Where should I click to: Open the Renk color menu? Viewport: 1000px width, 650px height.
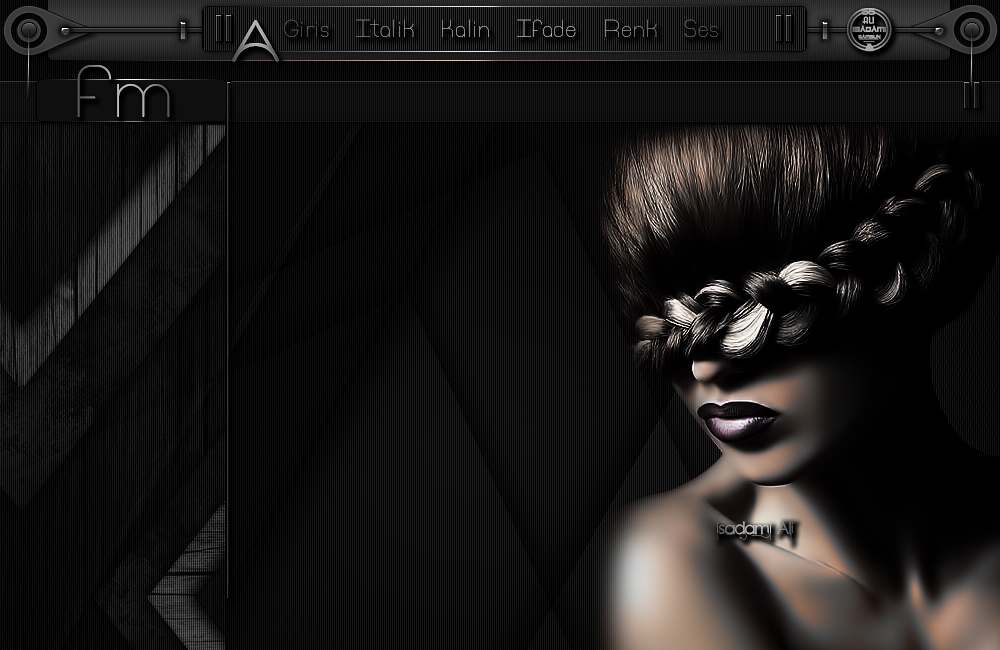click(630, 29)
